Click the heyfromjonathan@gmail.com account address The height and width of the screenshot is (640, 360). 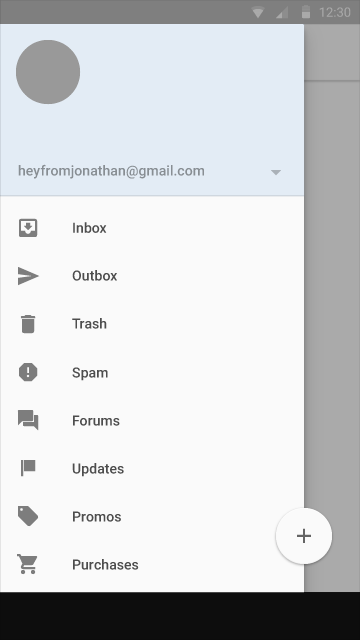[x=111, y=171]
